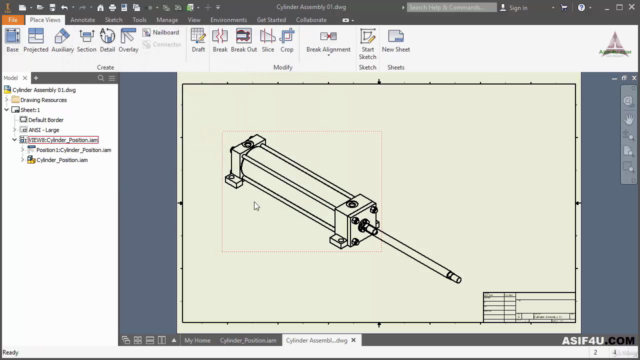
Task: Click the Save icon in quick access
Action: tap(52, 7)
